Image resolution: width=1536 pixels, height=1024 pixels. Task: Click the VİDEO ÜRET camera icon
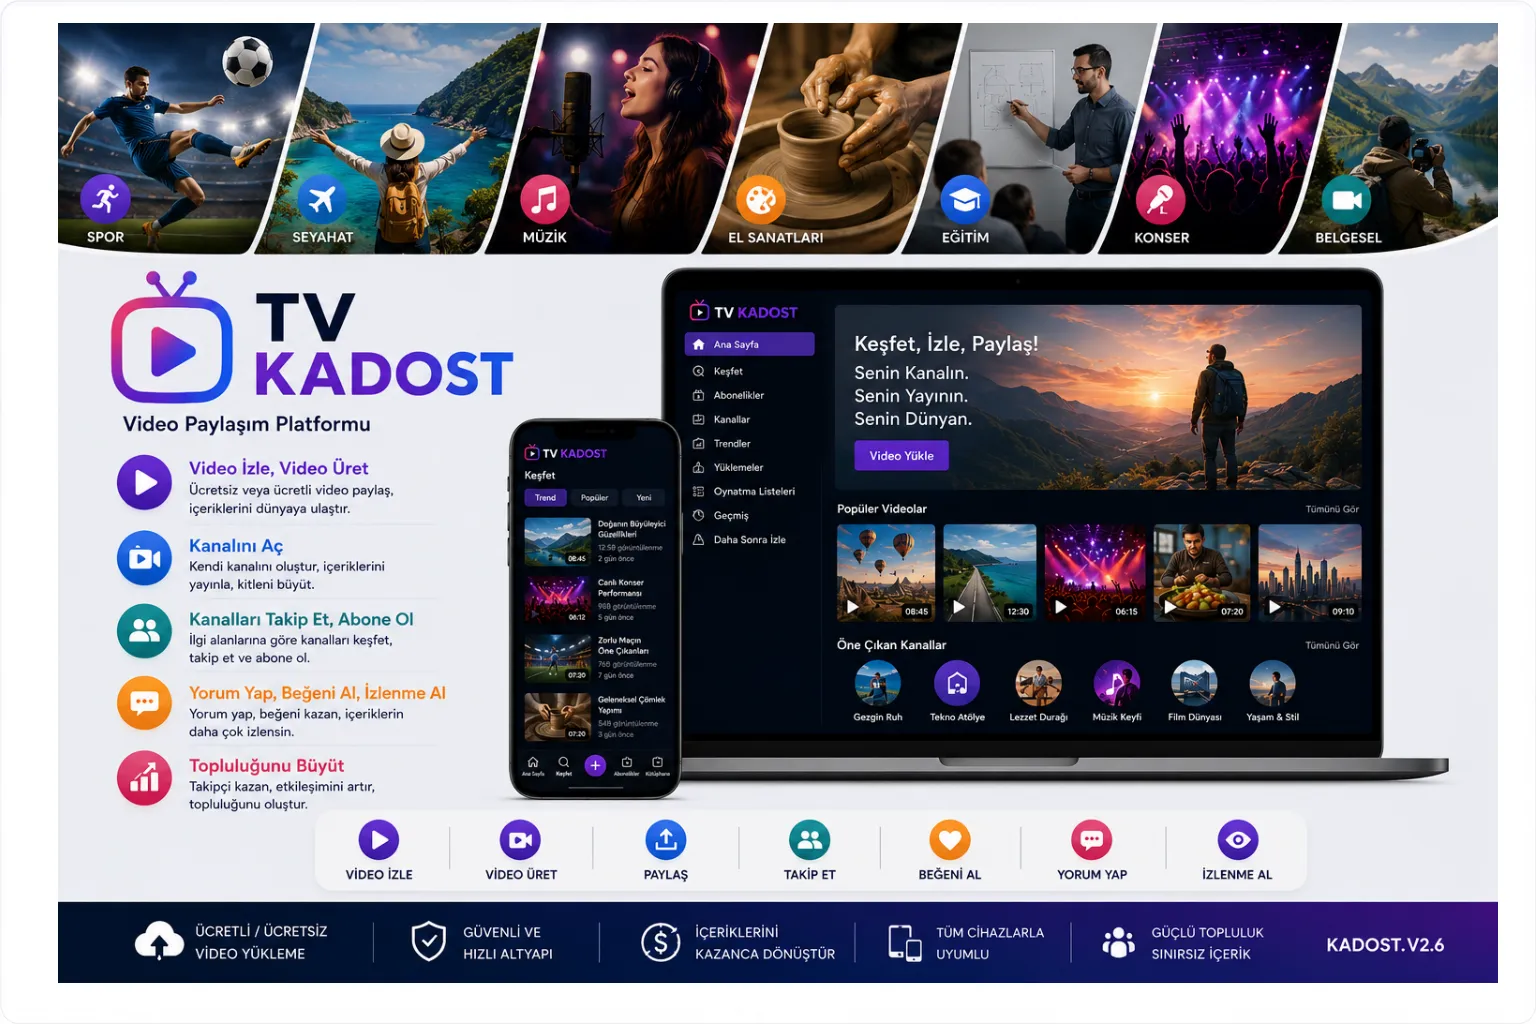[x=520, y=840]
